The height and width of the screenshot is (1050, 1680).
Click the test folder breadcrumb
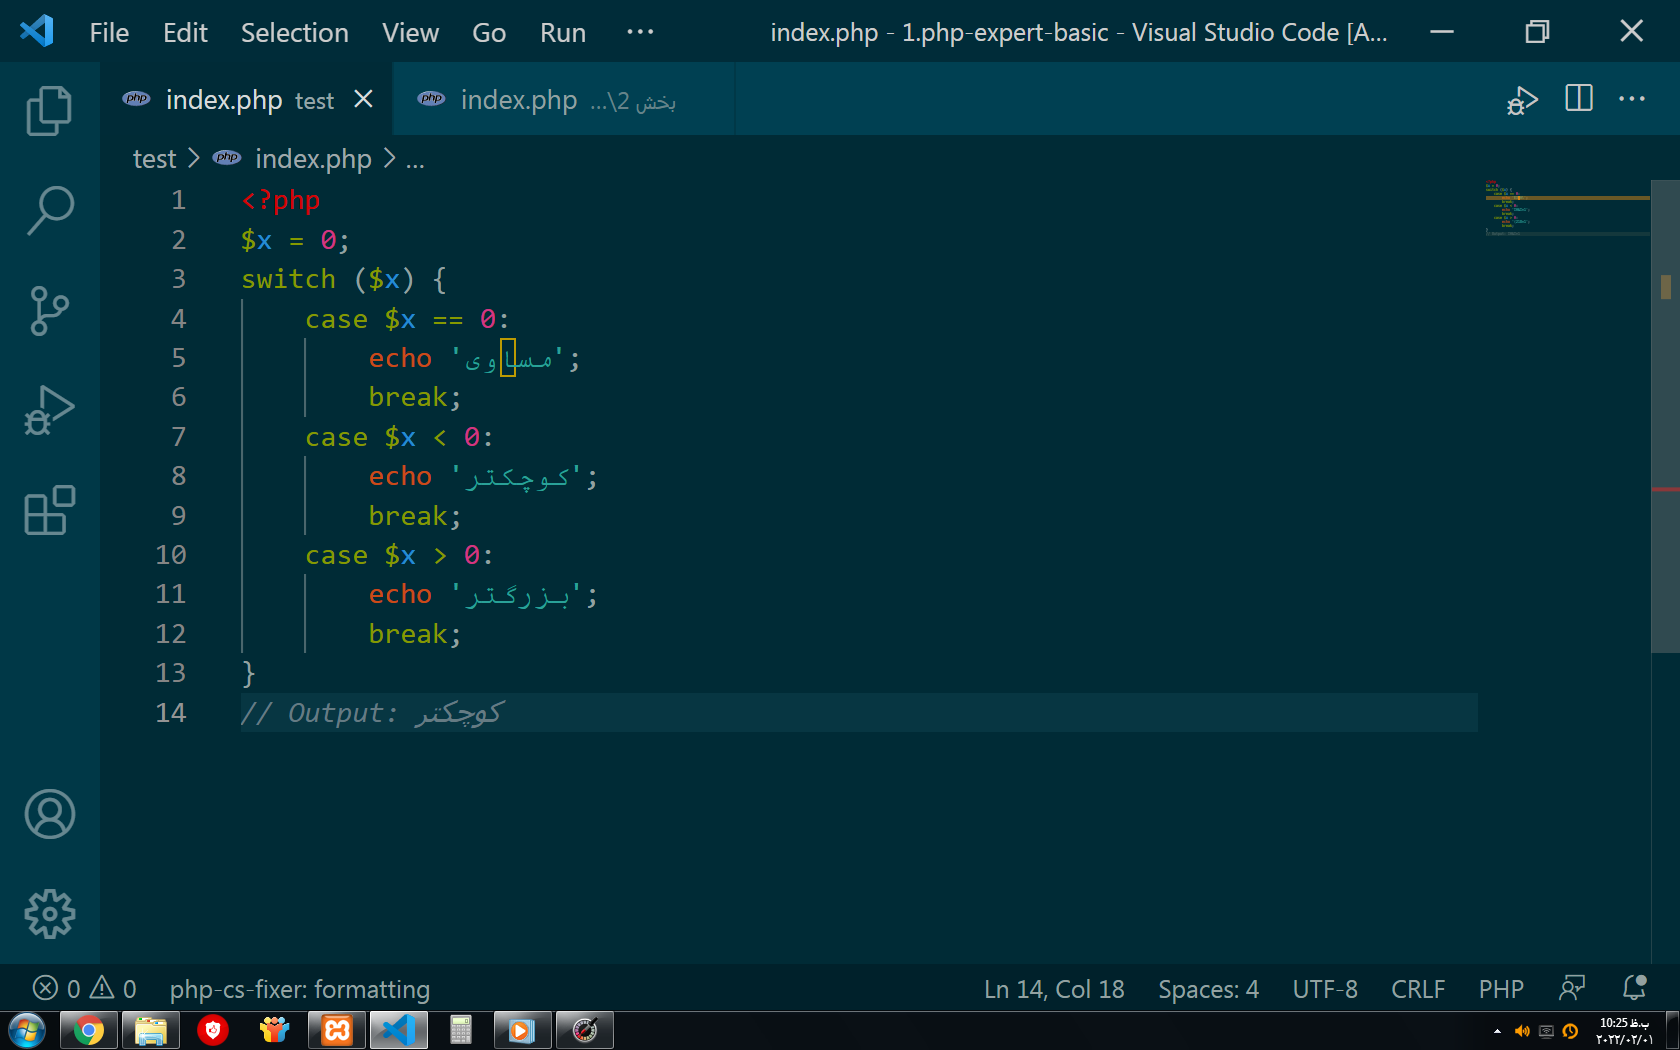point(154,159)
